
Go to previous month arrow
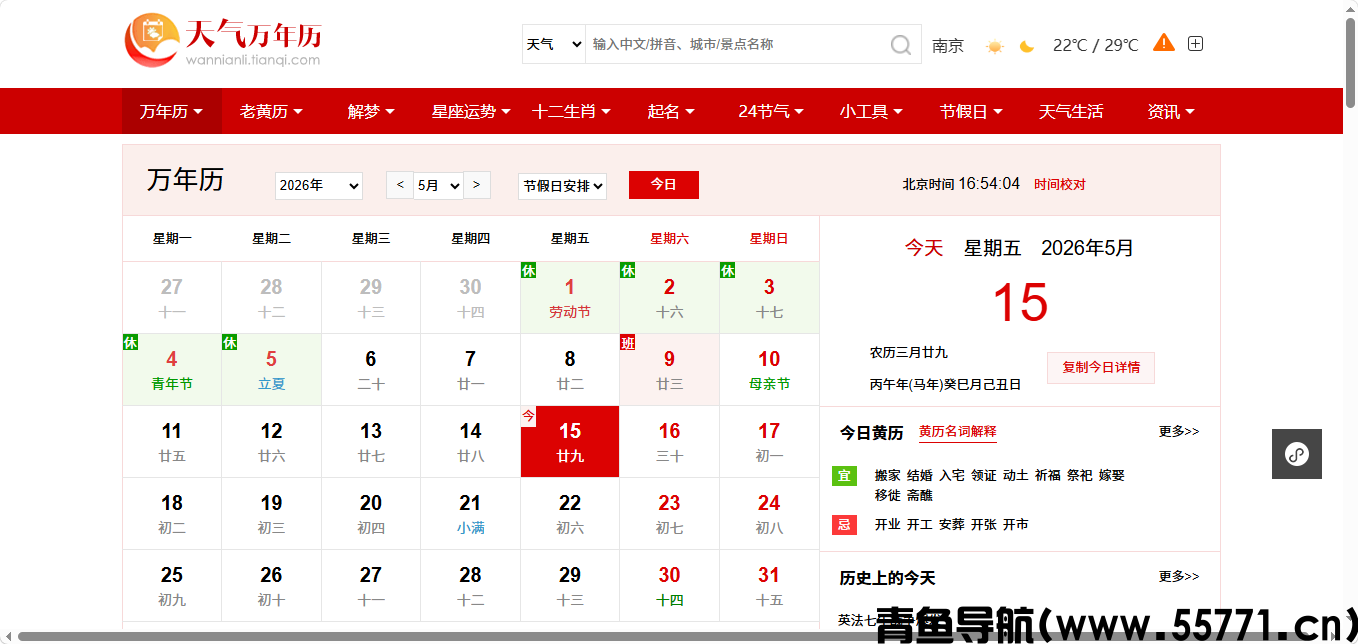coord(400,185)
